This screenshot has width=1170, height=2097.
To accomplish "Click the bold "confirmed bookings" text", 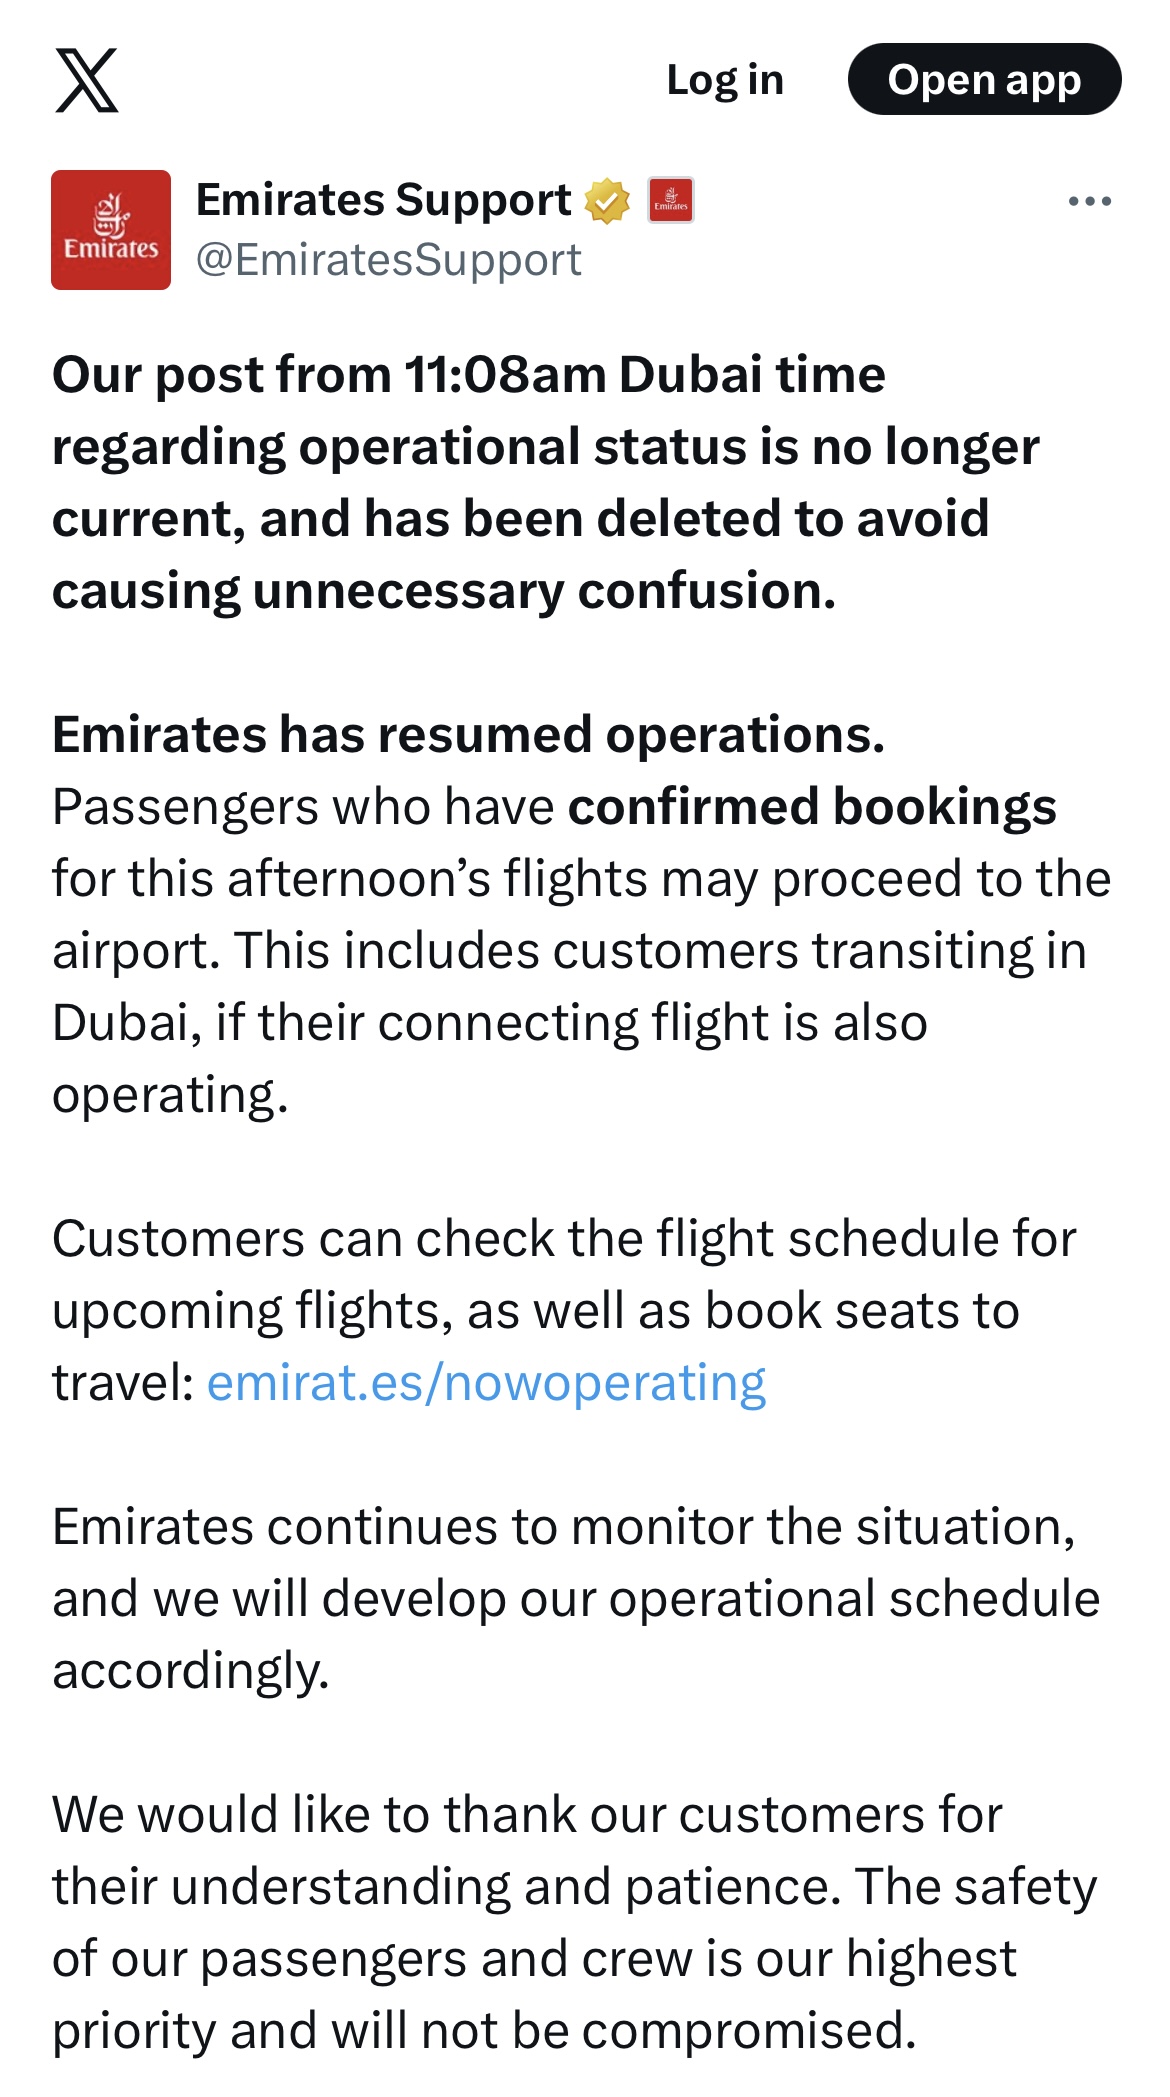I will 812,807.
